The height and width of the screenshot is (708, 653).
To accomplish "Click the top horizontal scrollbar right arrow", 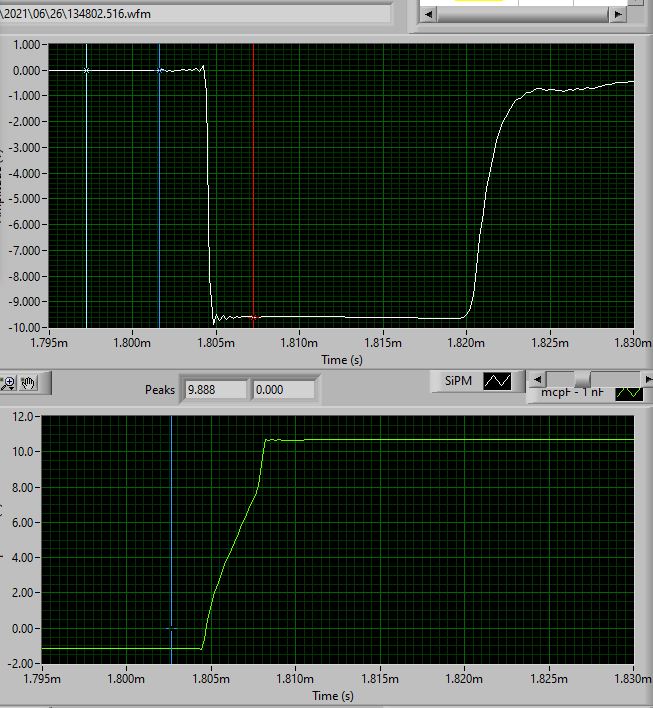I will click(617, 14).
